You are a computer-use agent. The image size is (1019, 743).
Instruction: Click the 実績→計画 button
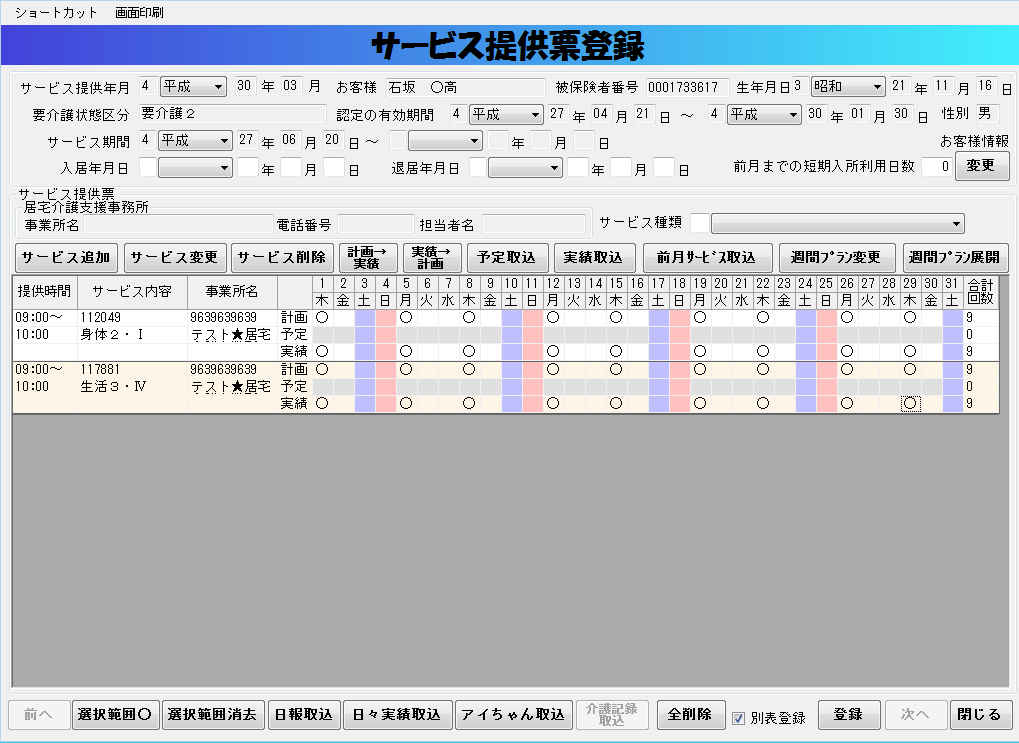coord(432,257)
